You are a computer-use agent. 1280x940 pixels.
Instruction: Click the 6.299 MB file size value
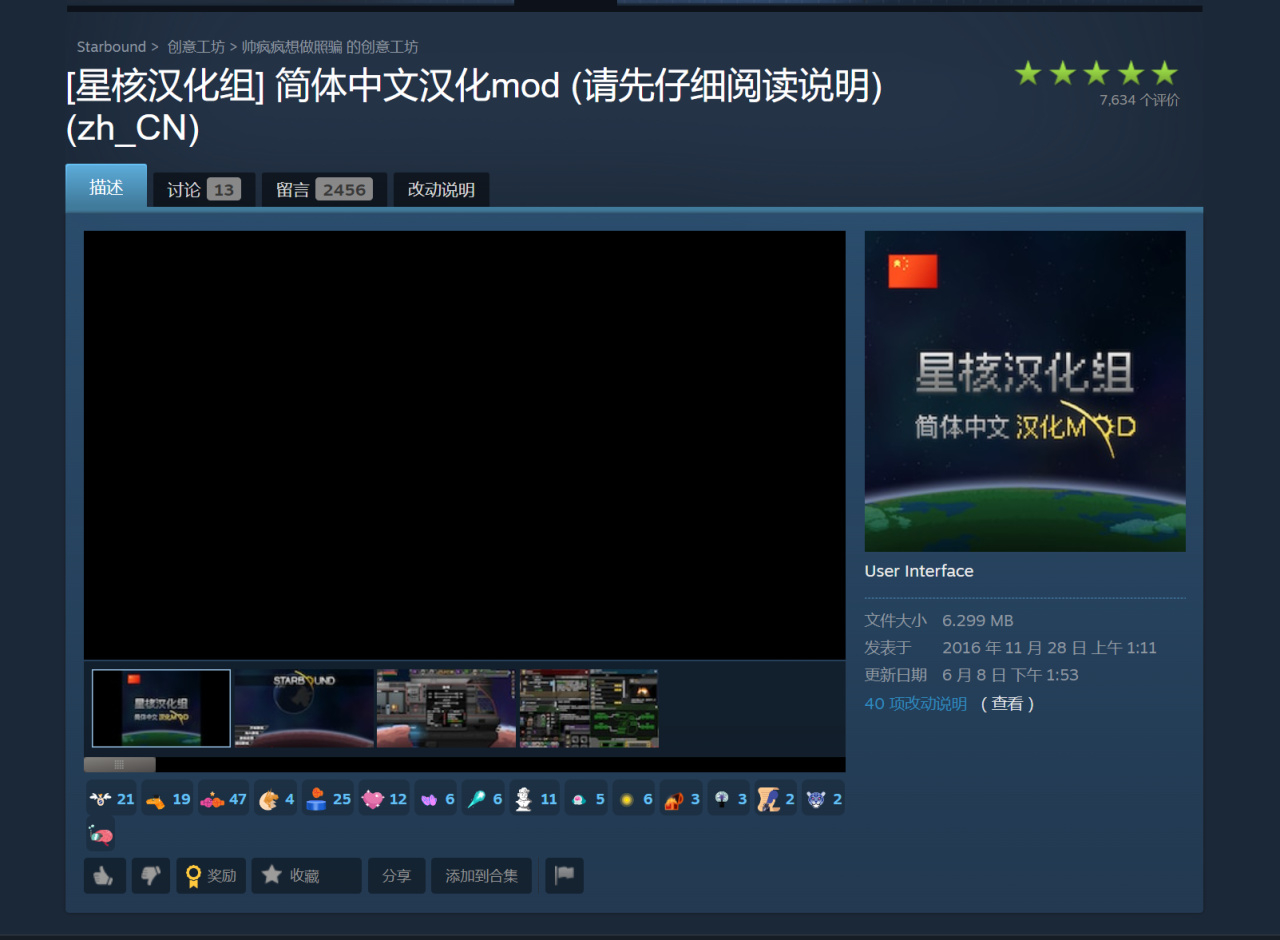point(978,621)
